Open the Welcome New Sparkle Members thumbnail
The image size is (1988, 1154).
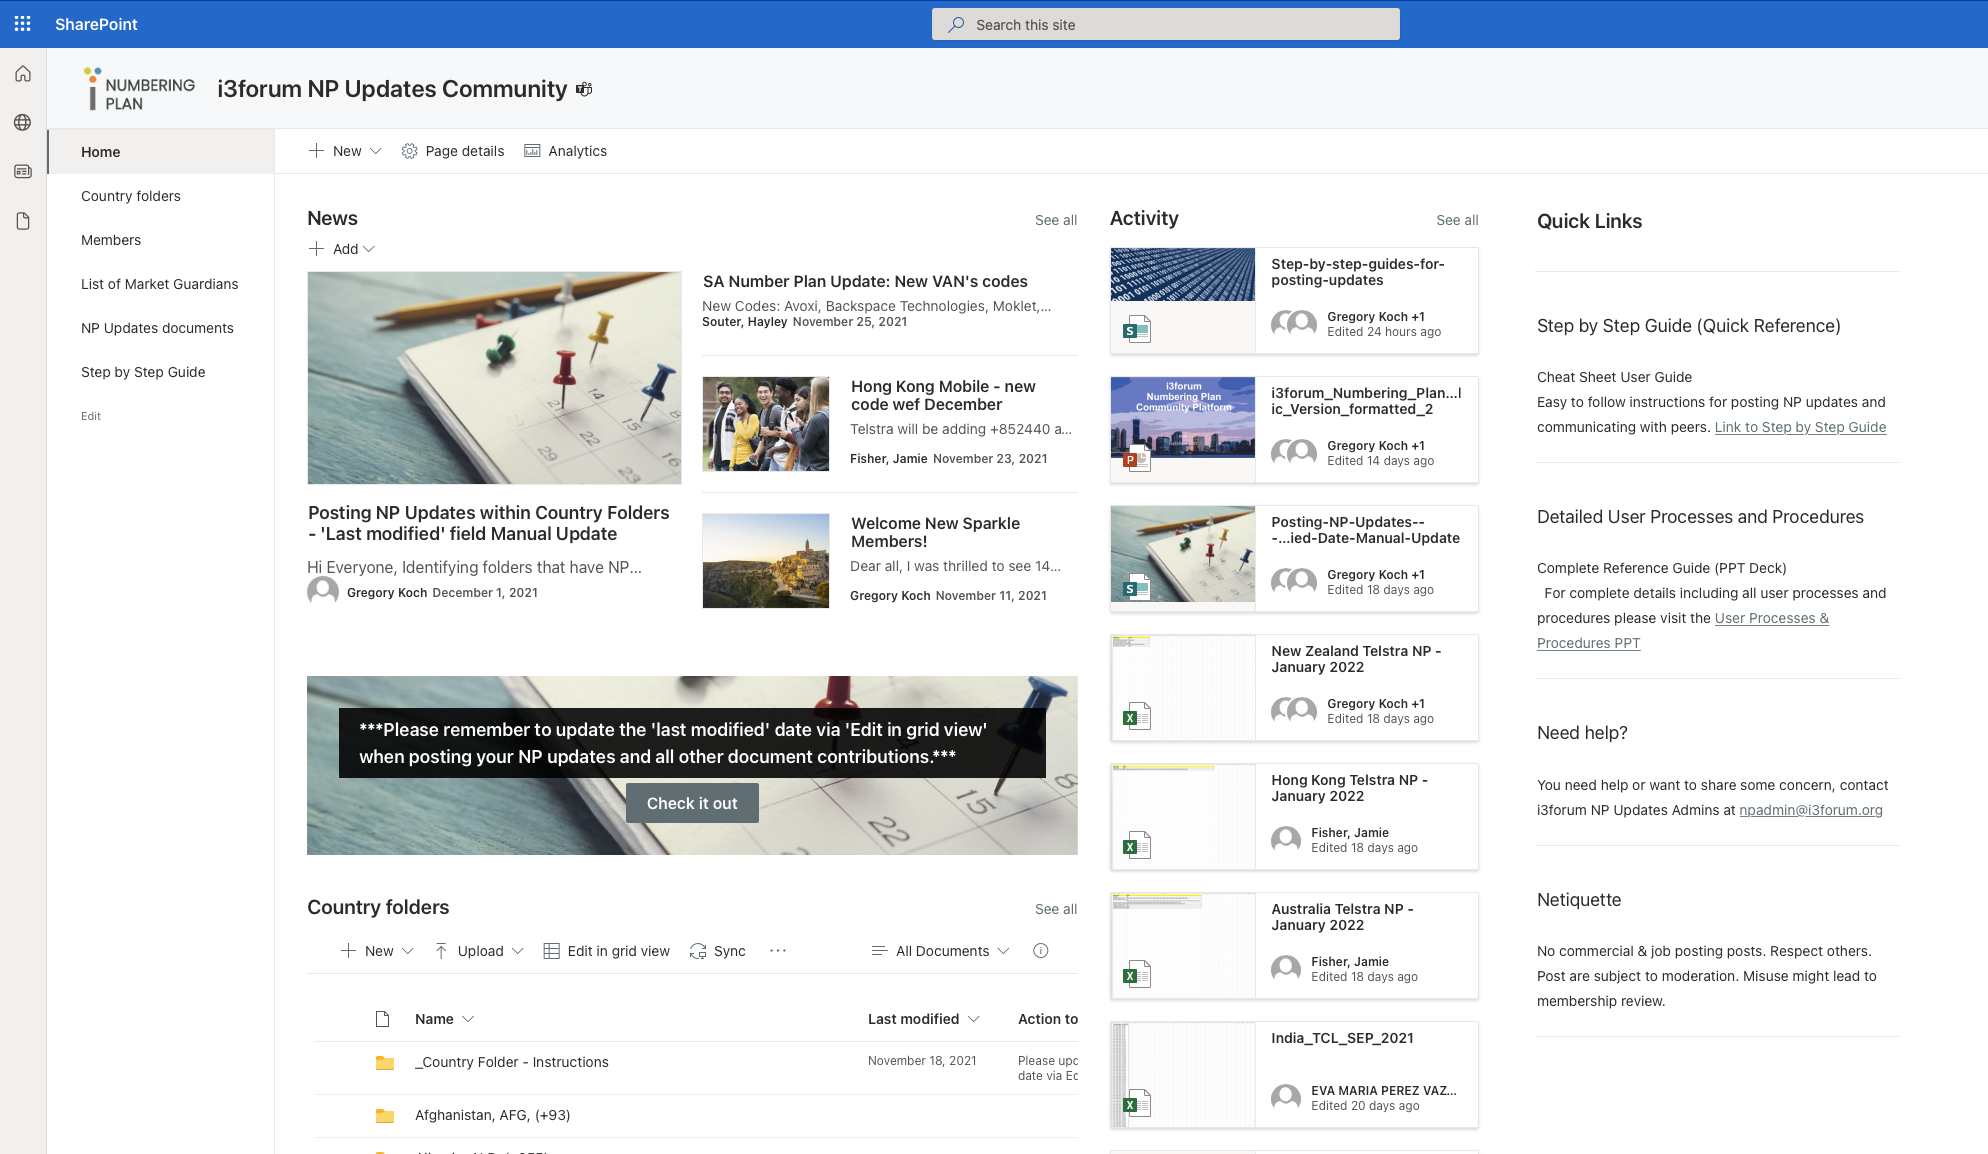[766, 561]
